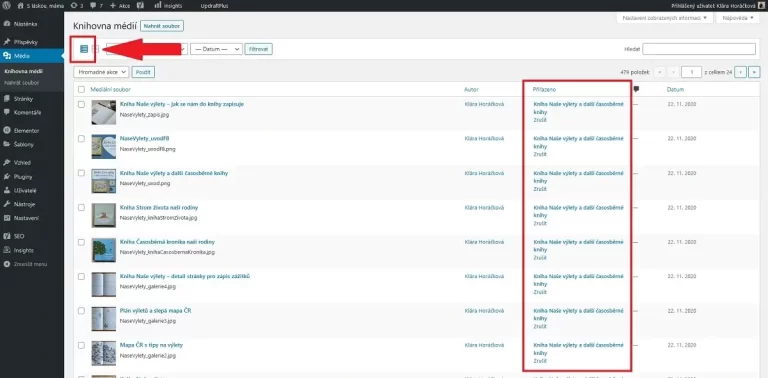Open the Datum filter dropdown
The image size is (768, 378).
(x=216, y=49)
